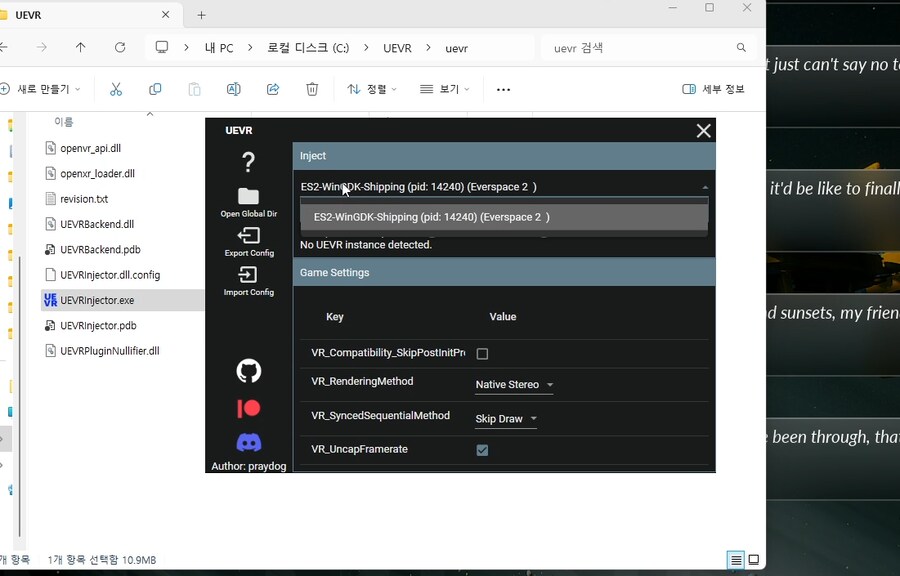This screenshot has height=576, width=900.
Task: Select revision.txt file
Action: click(84, 199)
